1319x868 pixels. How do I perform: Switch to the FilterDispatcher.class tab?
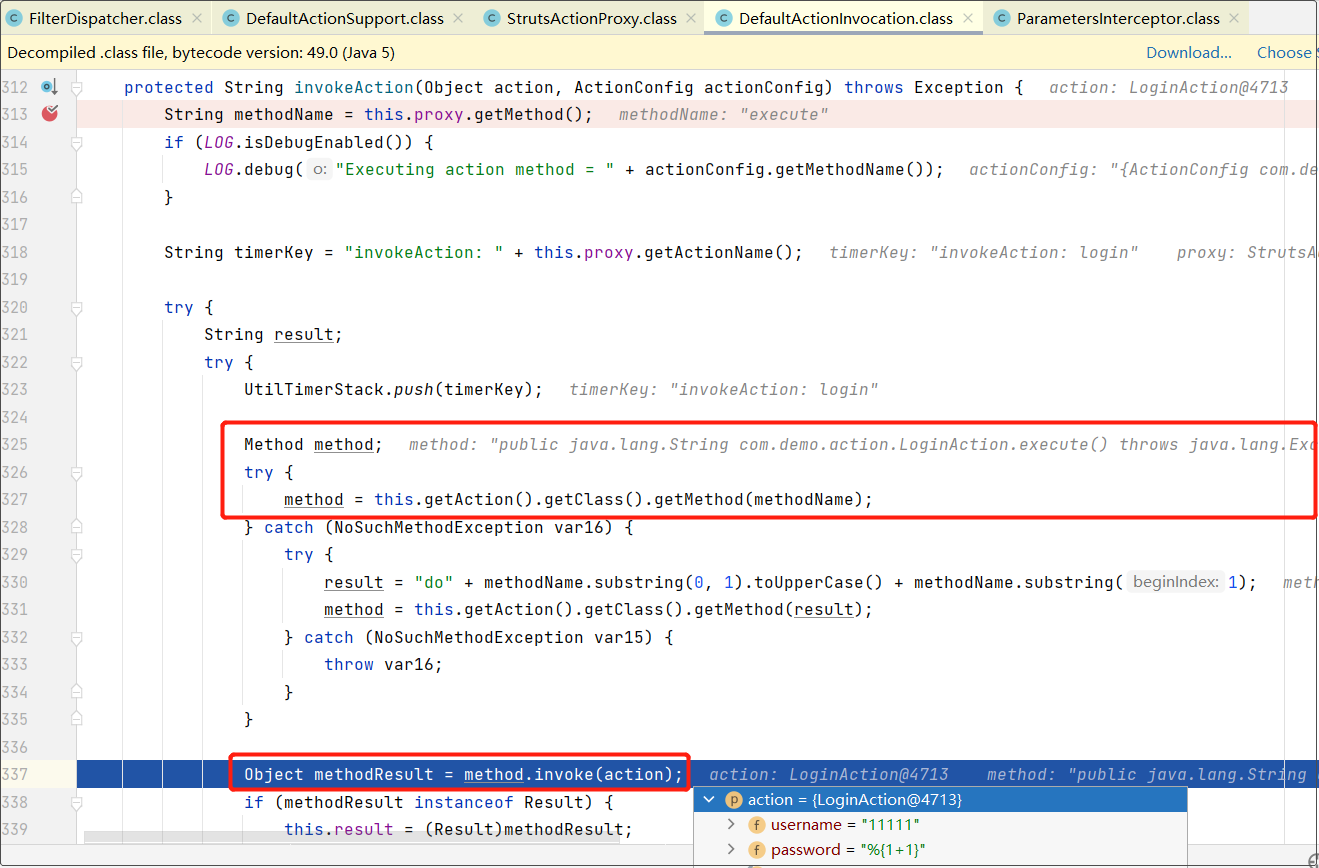tap(106, 18)
